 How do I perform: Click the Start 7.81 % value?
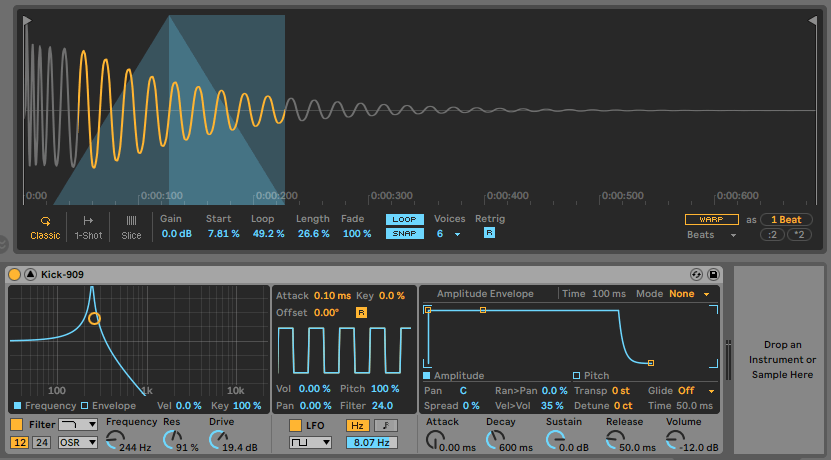[x=223, y=234]
